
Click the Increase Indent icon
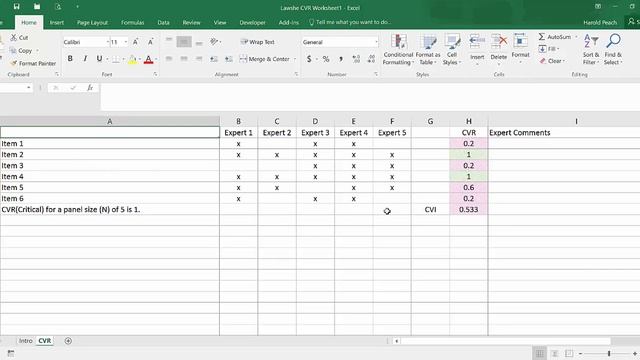pyautogui.click(x=229, y=59)
